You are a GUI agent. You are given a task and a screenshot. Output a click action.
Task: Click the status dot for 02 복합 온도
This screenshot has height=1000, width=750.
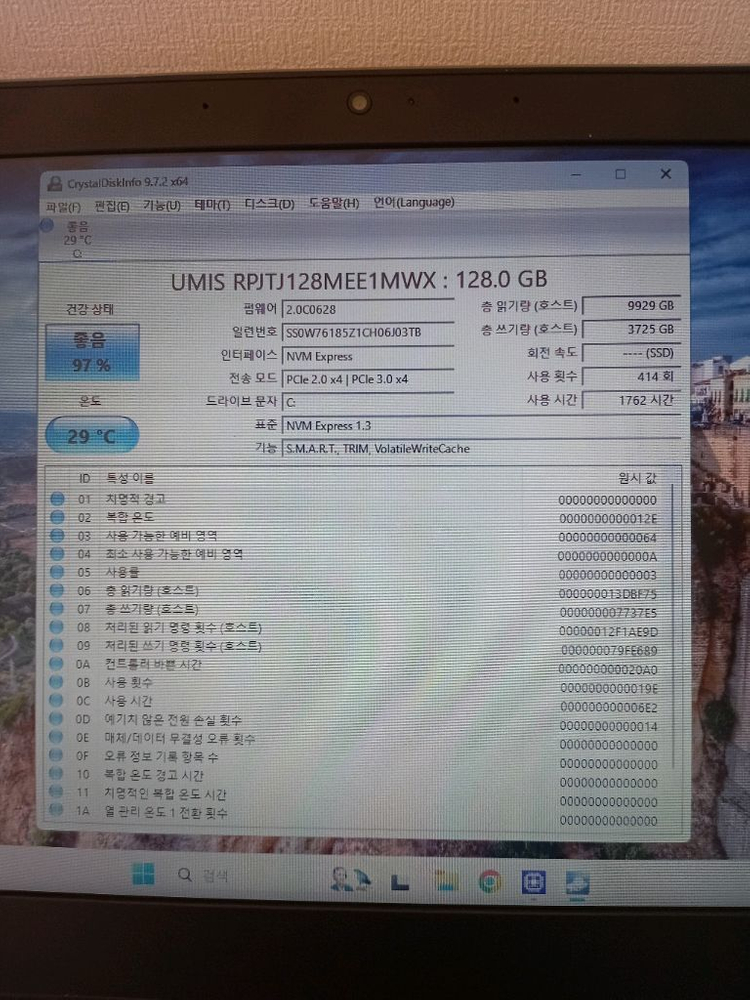point(57,517)
